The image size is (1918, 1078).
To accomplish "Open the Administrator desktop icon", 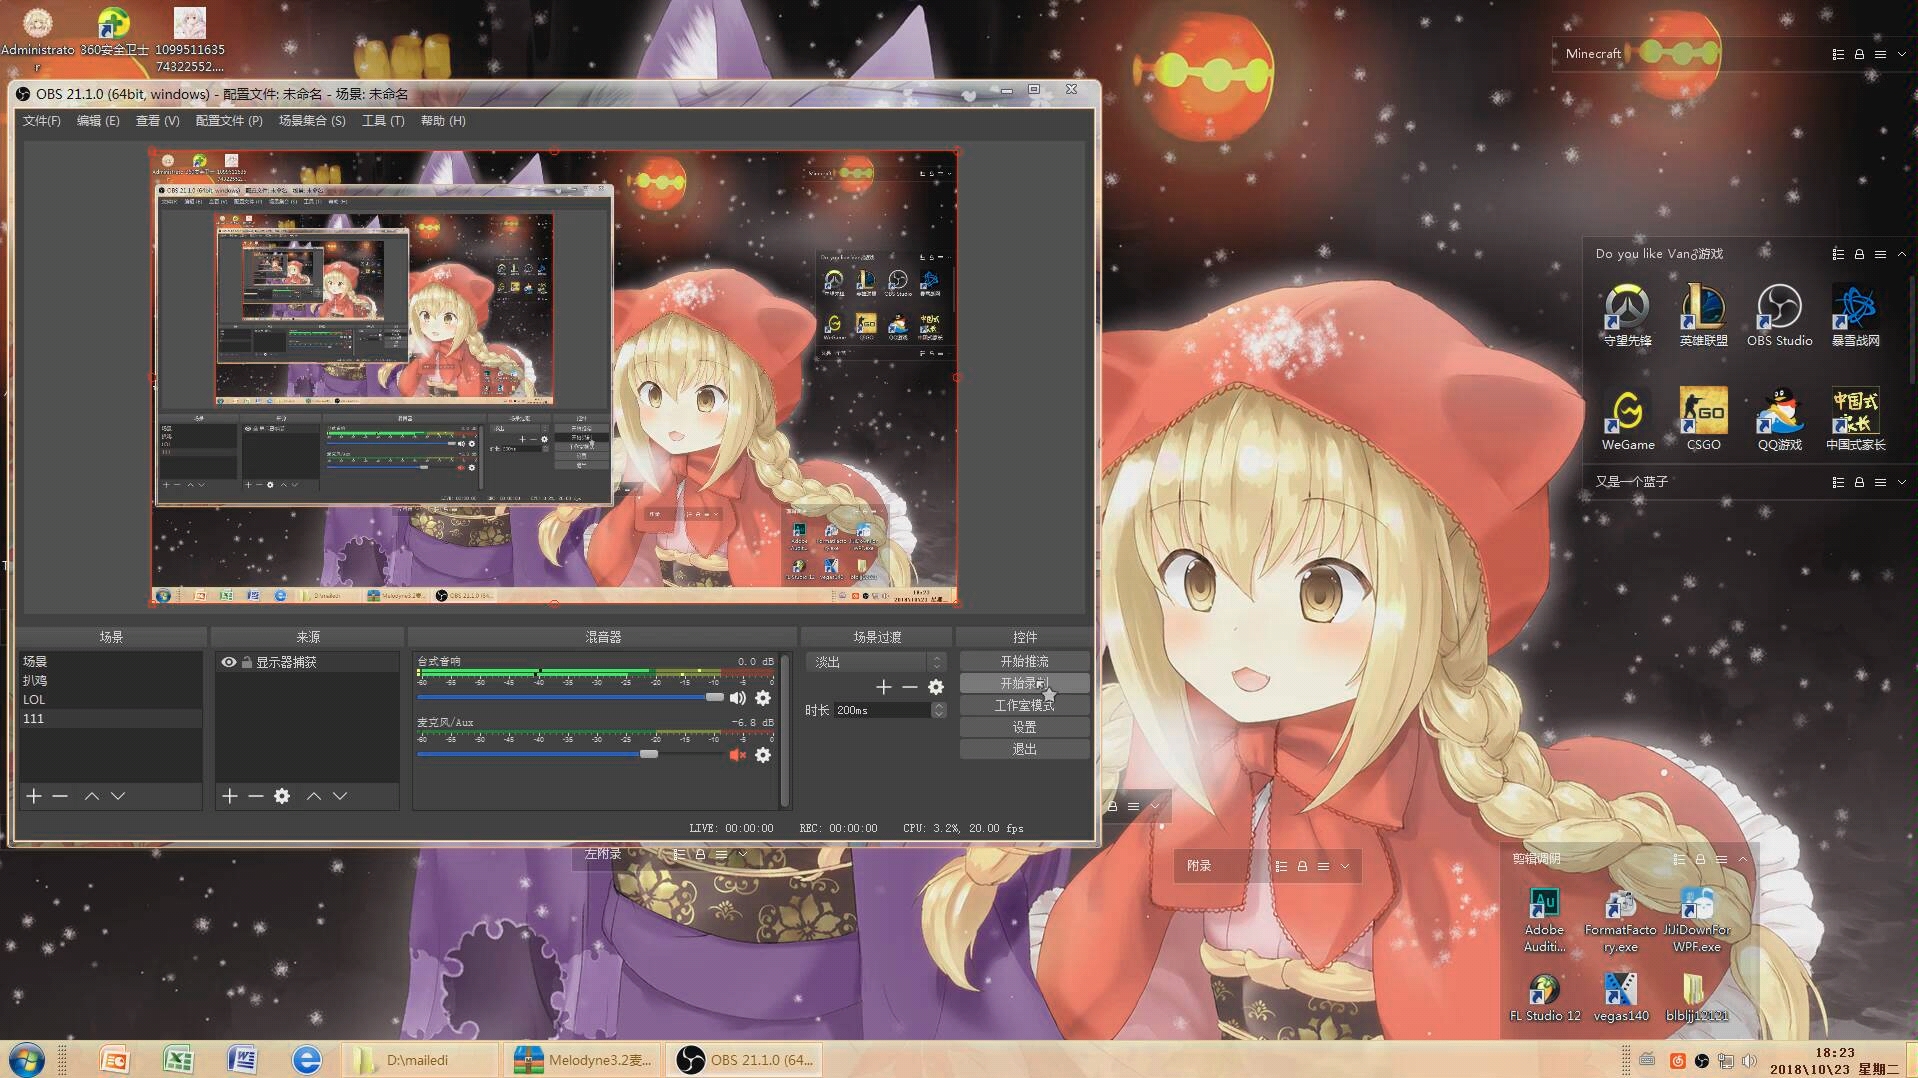I will pos(37,40).
